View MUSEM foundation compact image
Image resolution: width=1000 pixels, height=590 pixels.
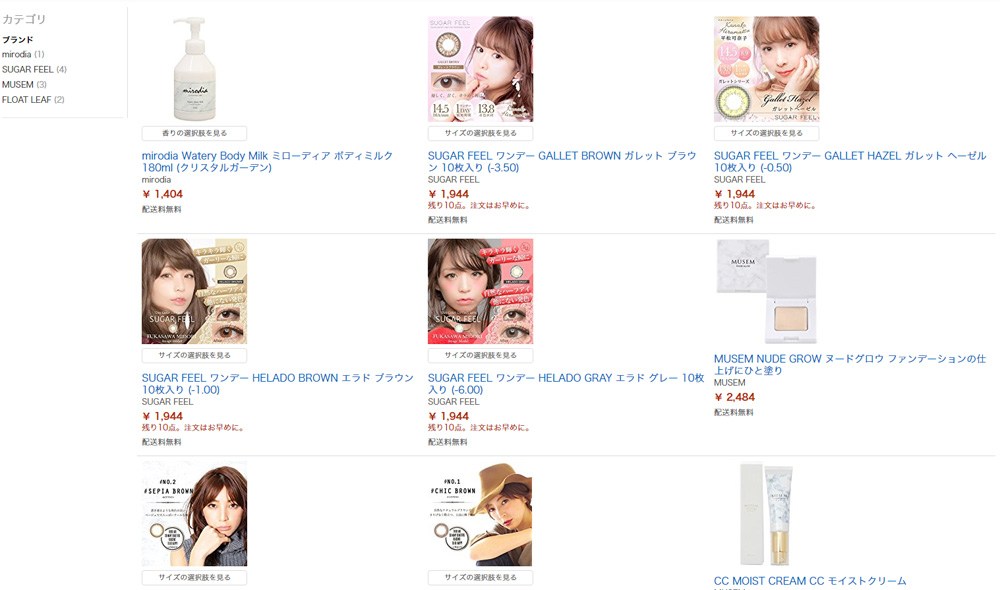(x=766, y=291)
